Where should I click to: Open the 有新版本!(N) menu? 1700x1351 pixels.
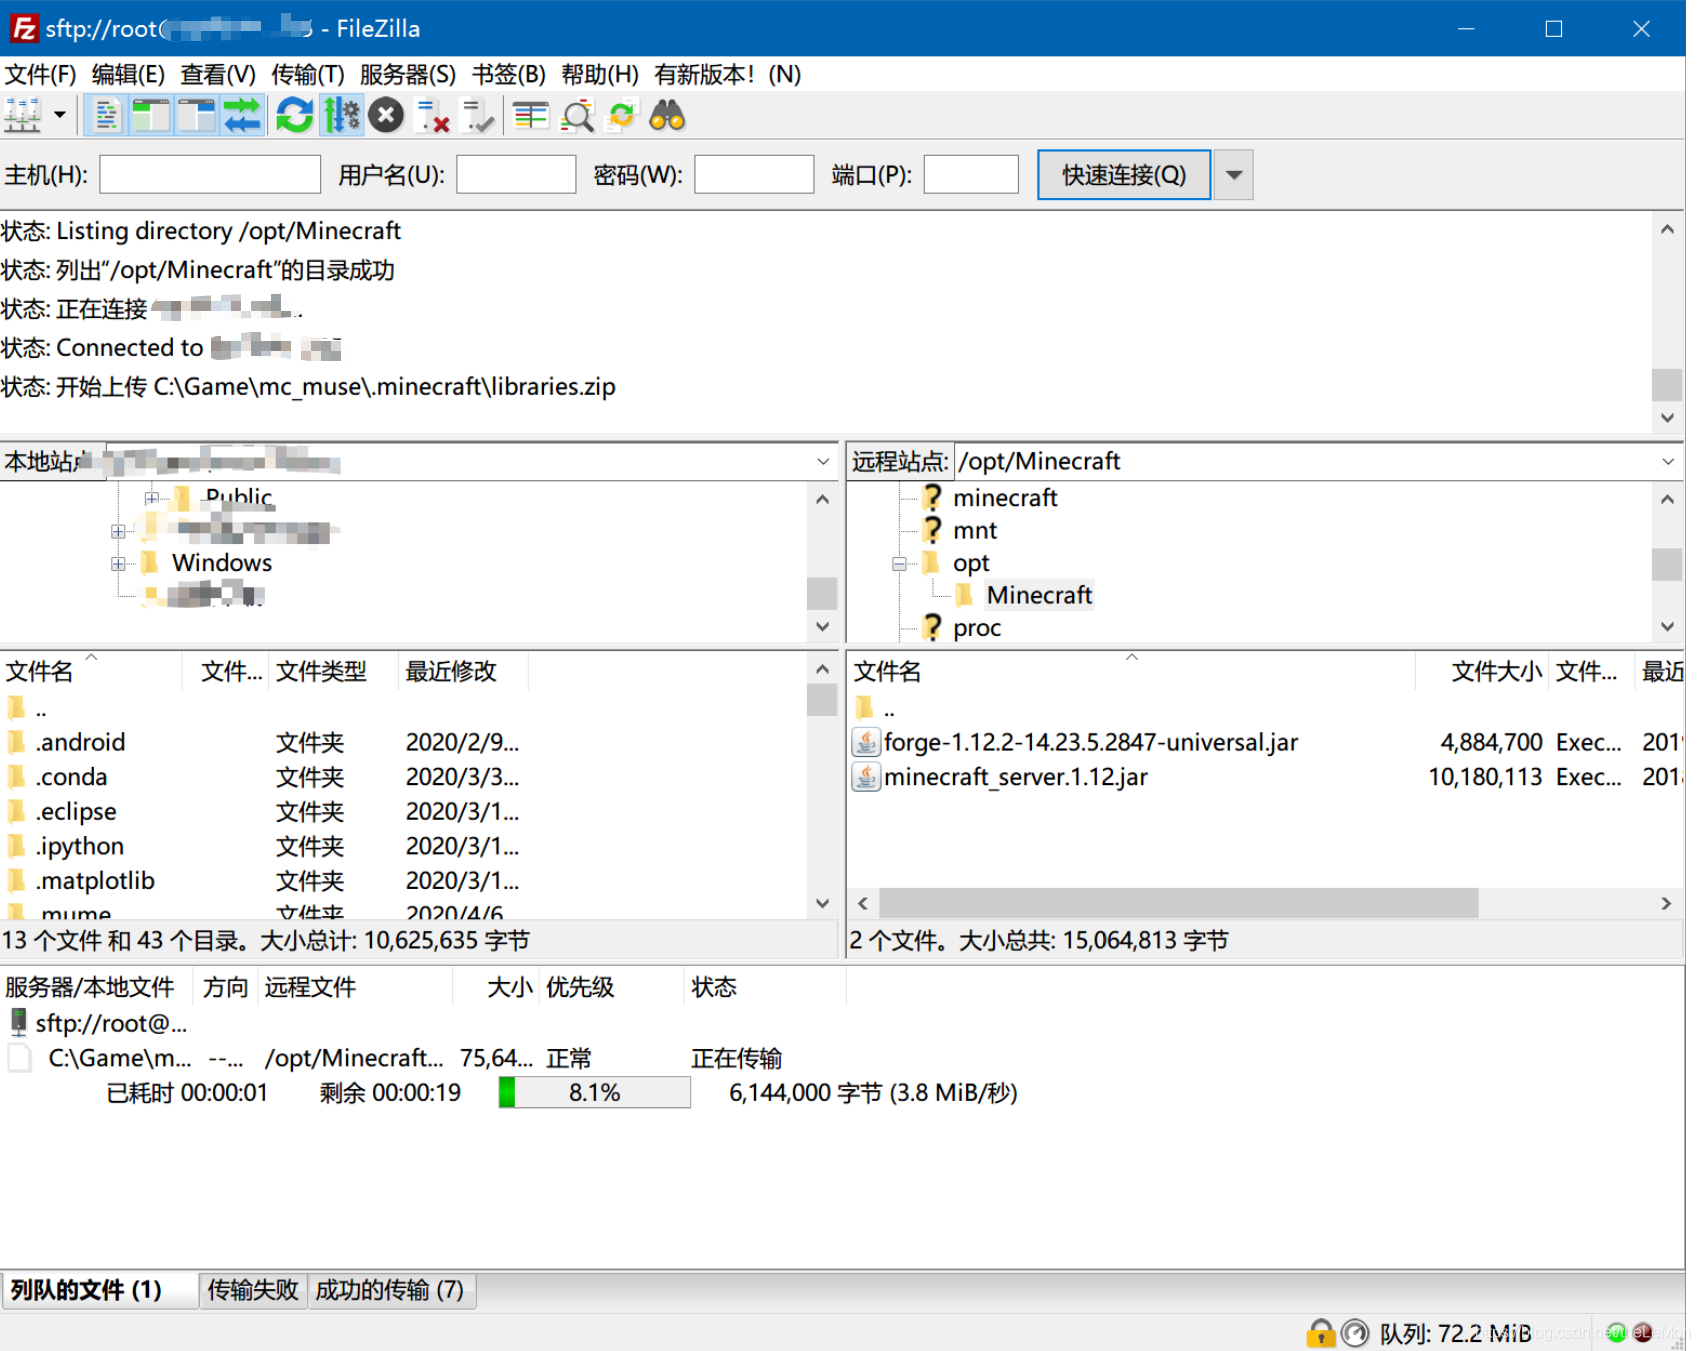(728, 74)
